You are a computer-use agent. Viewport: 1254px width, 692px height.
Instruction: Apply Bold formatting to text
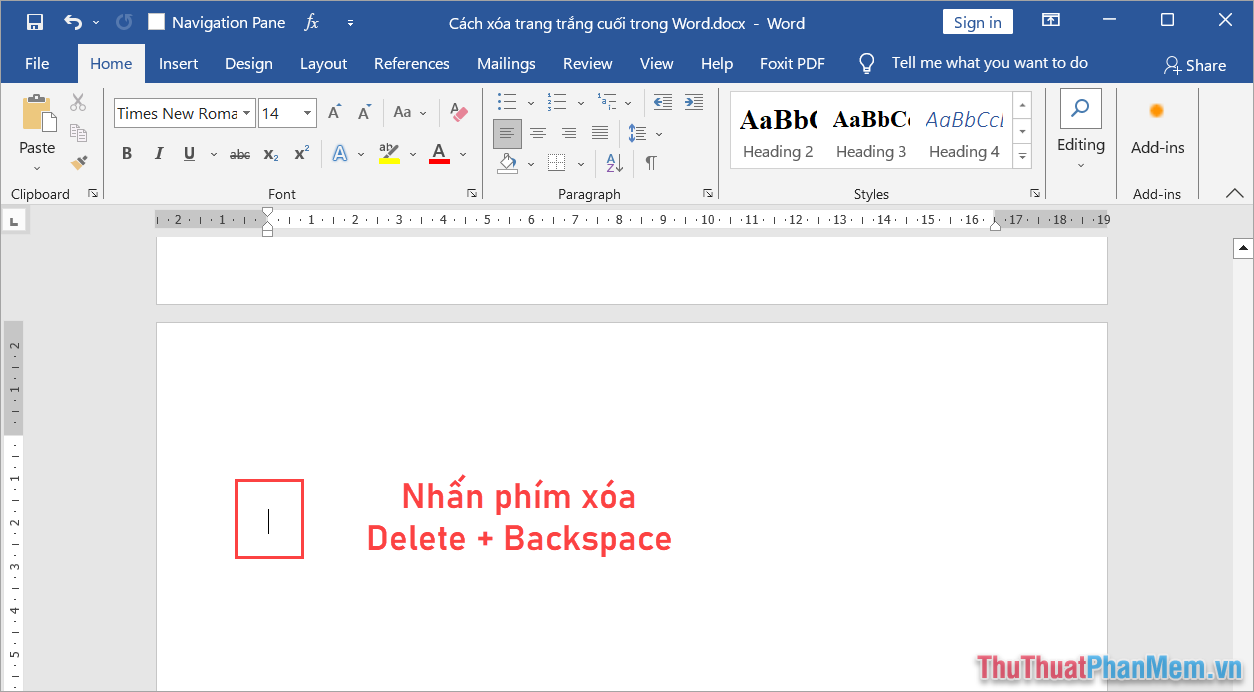pos(126,152)
